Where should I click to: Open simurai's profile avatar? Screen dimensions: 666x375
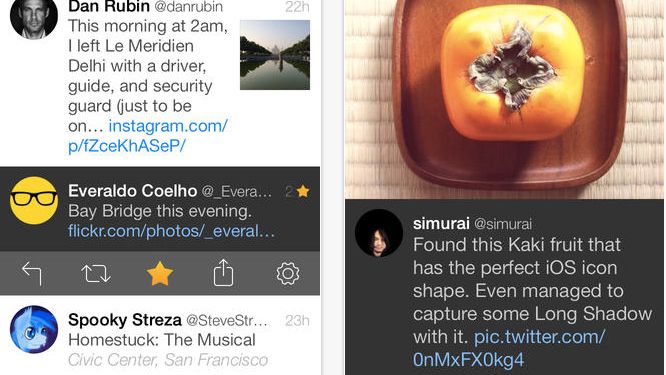[379, 233]
